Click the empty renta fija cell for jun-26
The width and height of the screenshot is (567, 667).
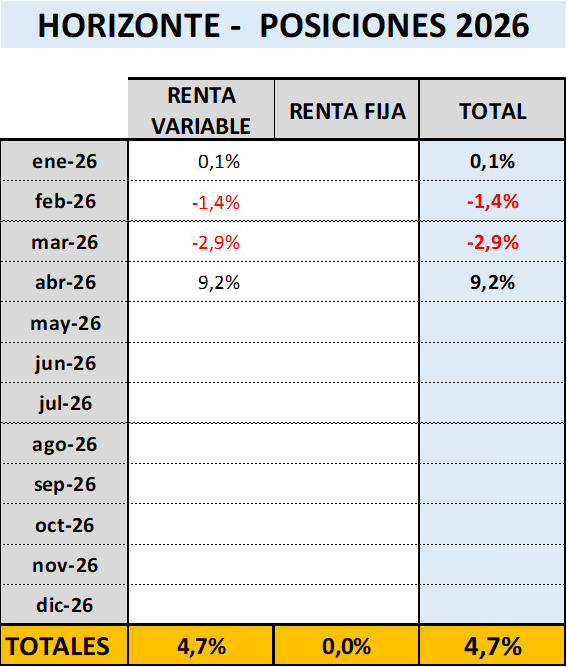click(x=346, y=363)
